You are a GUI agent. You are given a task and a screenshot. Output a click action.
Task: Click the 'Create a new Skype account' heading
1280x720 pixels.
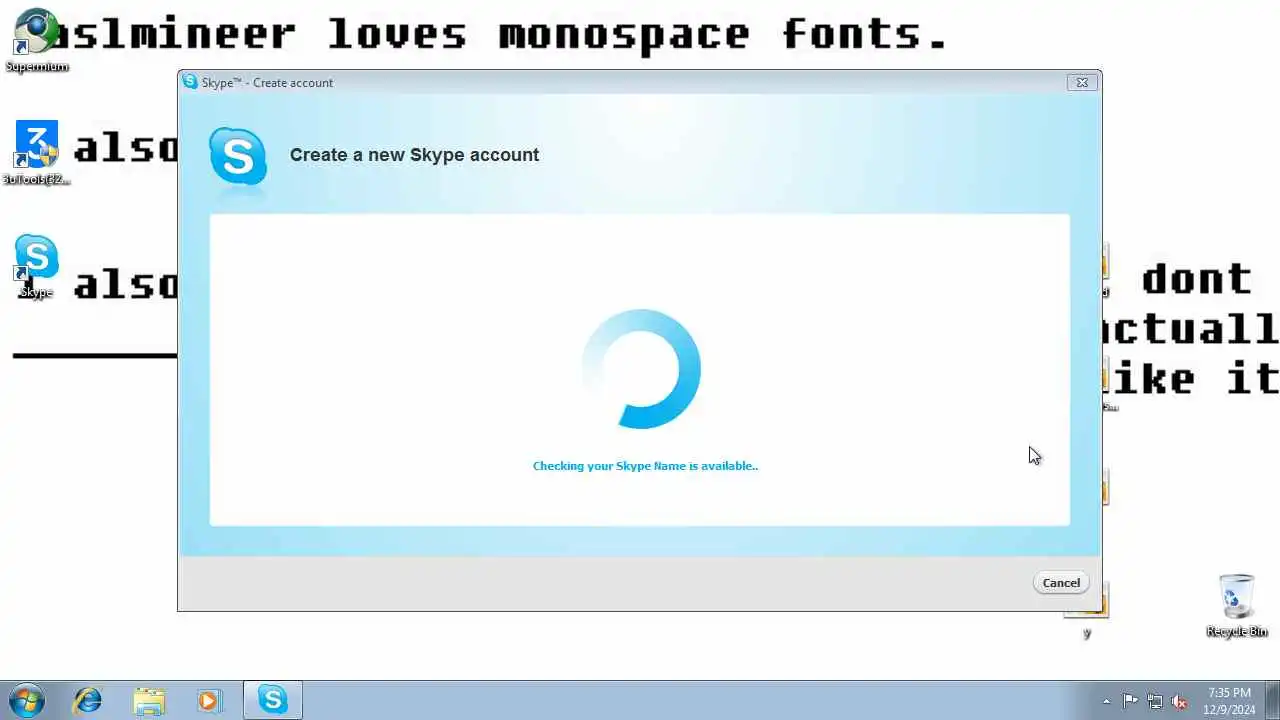tap(414, 155)
